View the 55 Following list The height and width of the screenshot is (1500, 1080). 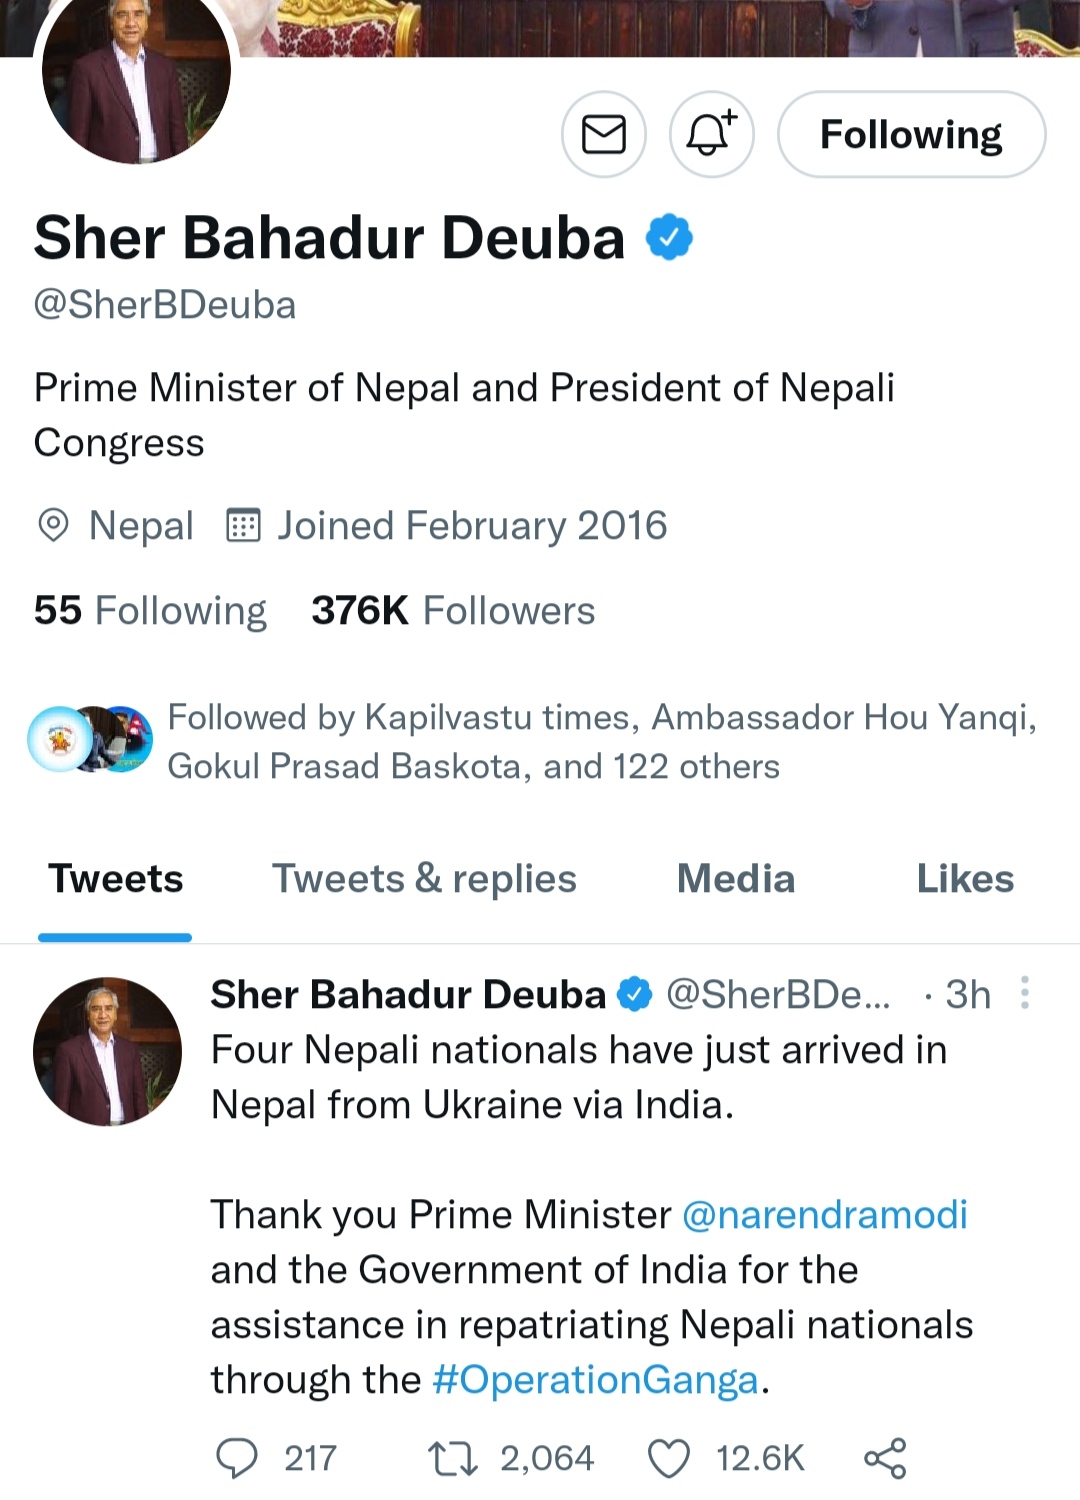[150, 611]
